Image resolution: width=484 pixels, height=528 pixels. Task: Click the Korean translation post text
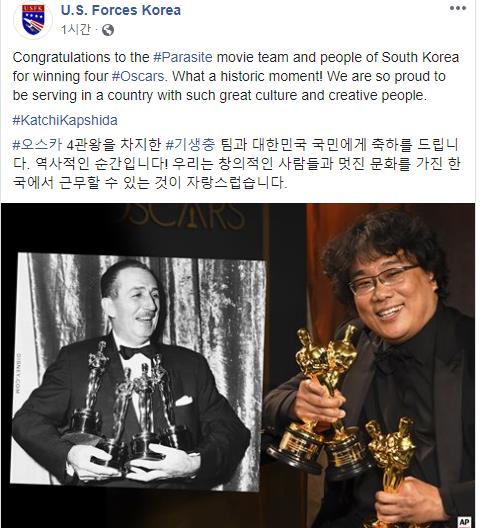(x=236, y=164)
